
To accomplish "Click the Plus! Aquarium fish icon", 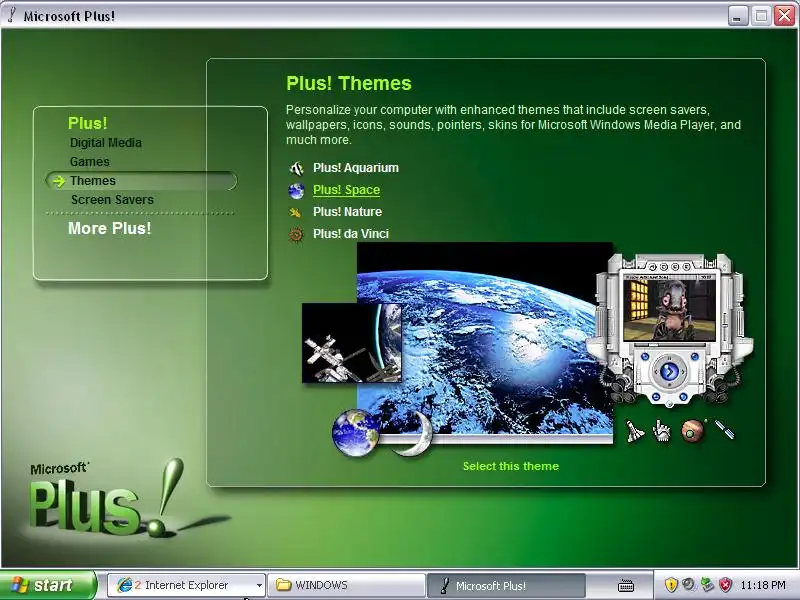I will tap(296, 168).
